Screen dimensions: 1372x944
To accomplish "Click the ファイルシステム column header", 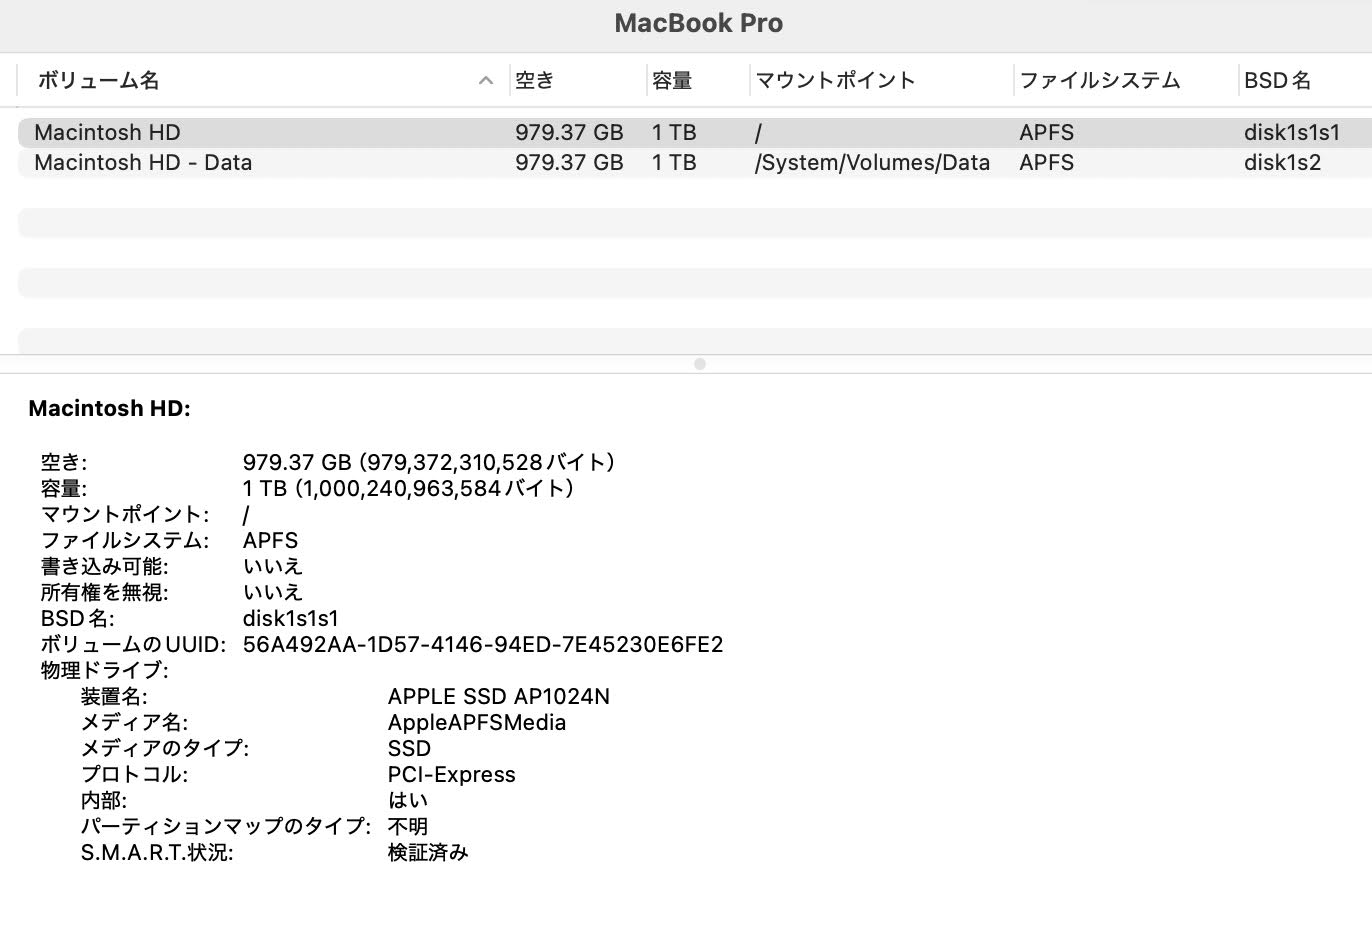I will [x=1100, y=81].
